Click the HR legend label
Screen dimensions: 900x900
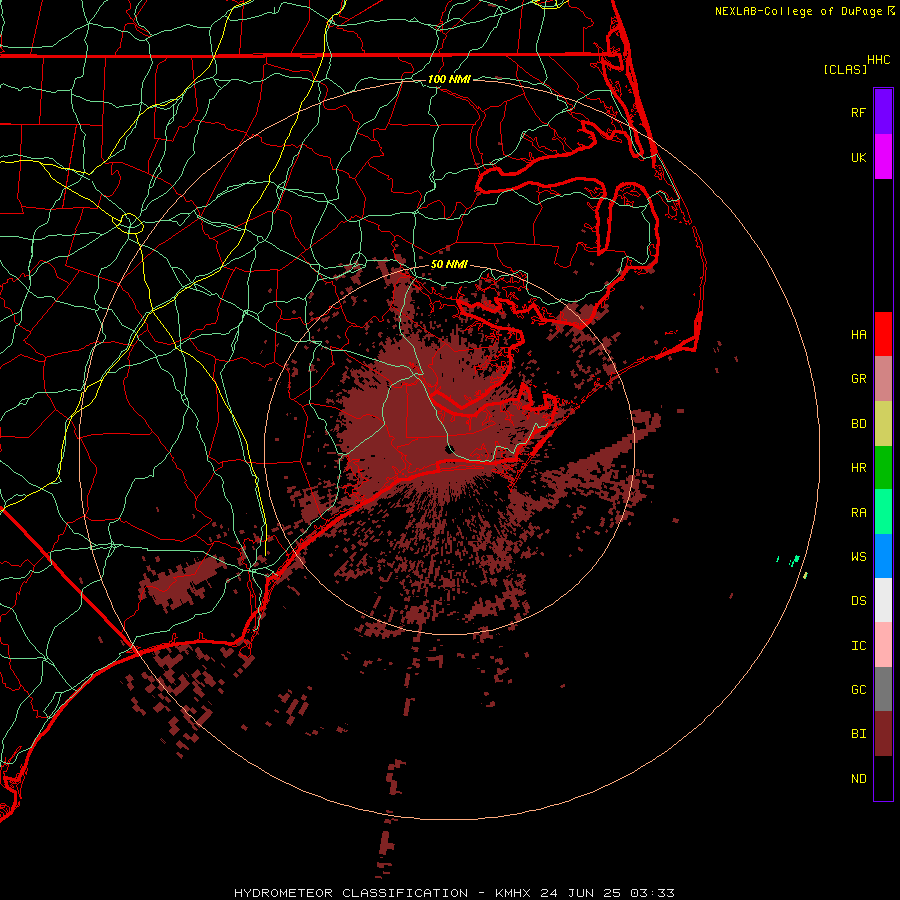[859, 468]
